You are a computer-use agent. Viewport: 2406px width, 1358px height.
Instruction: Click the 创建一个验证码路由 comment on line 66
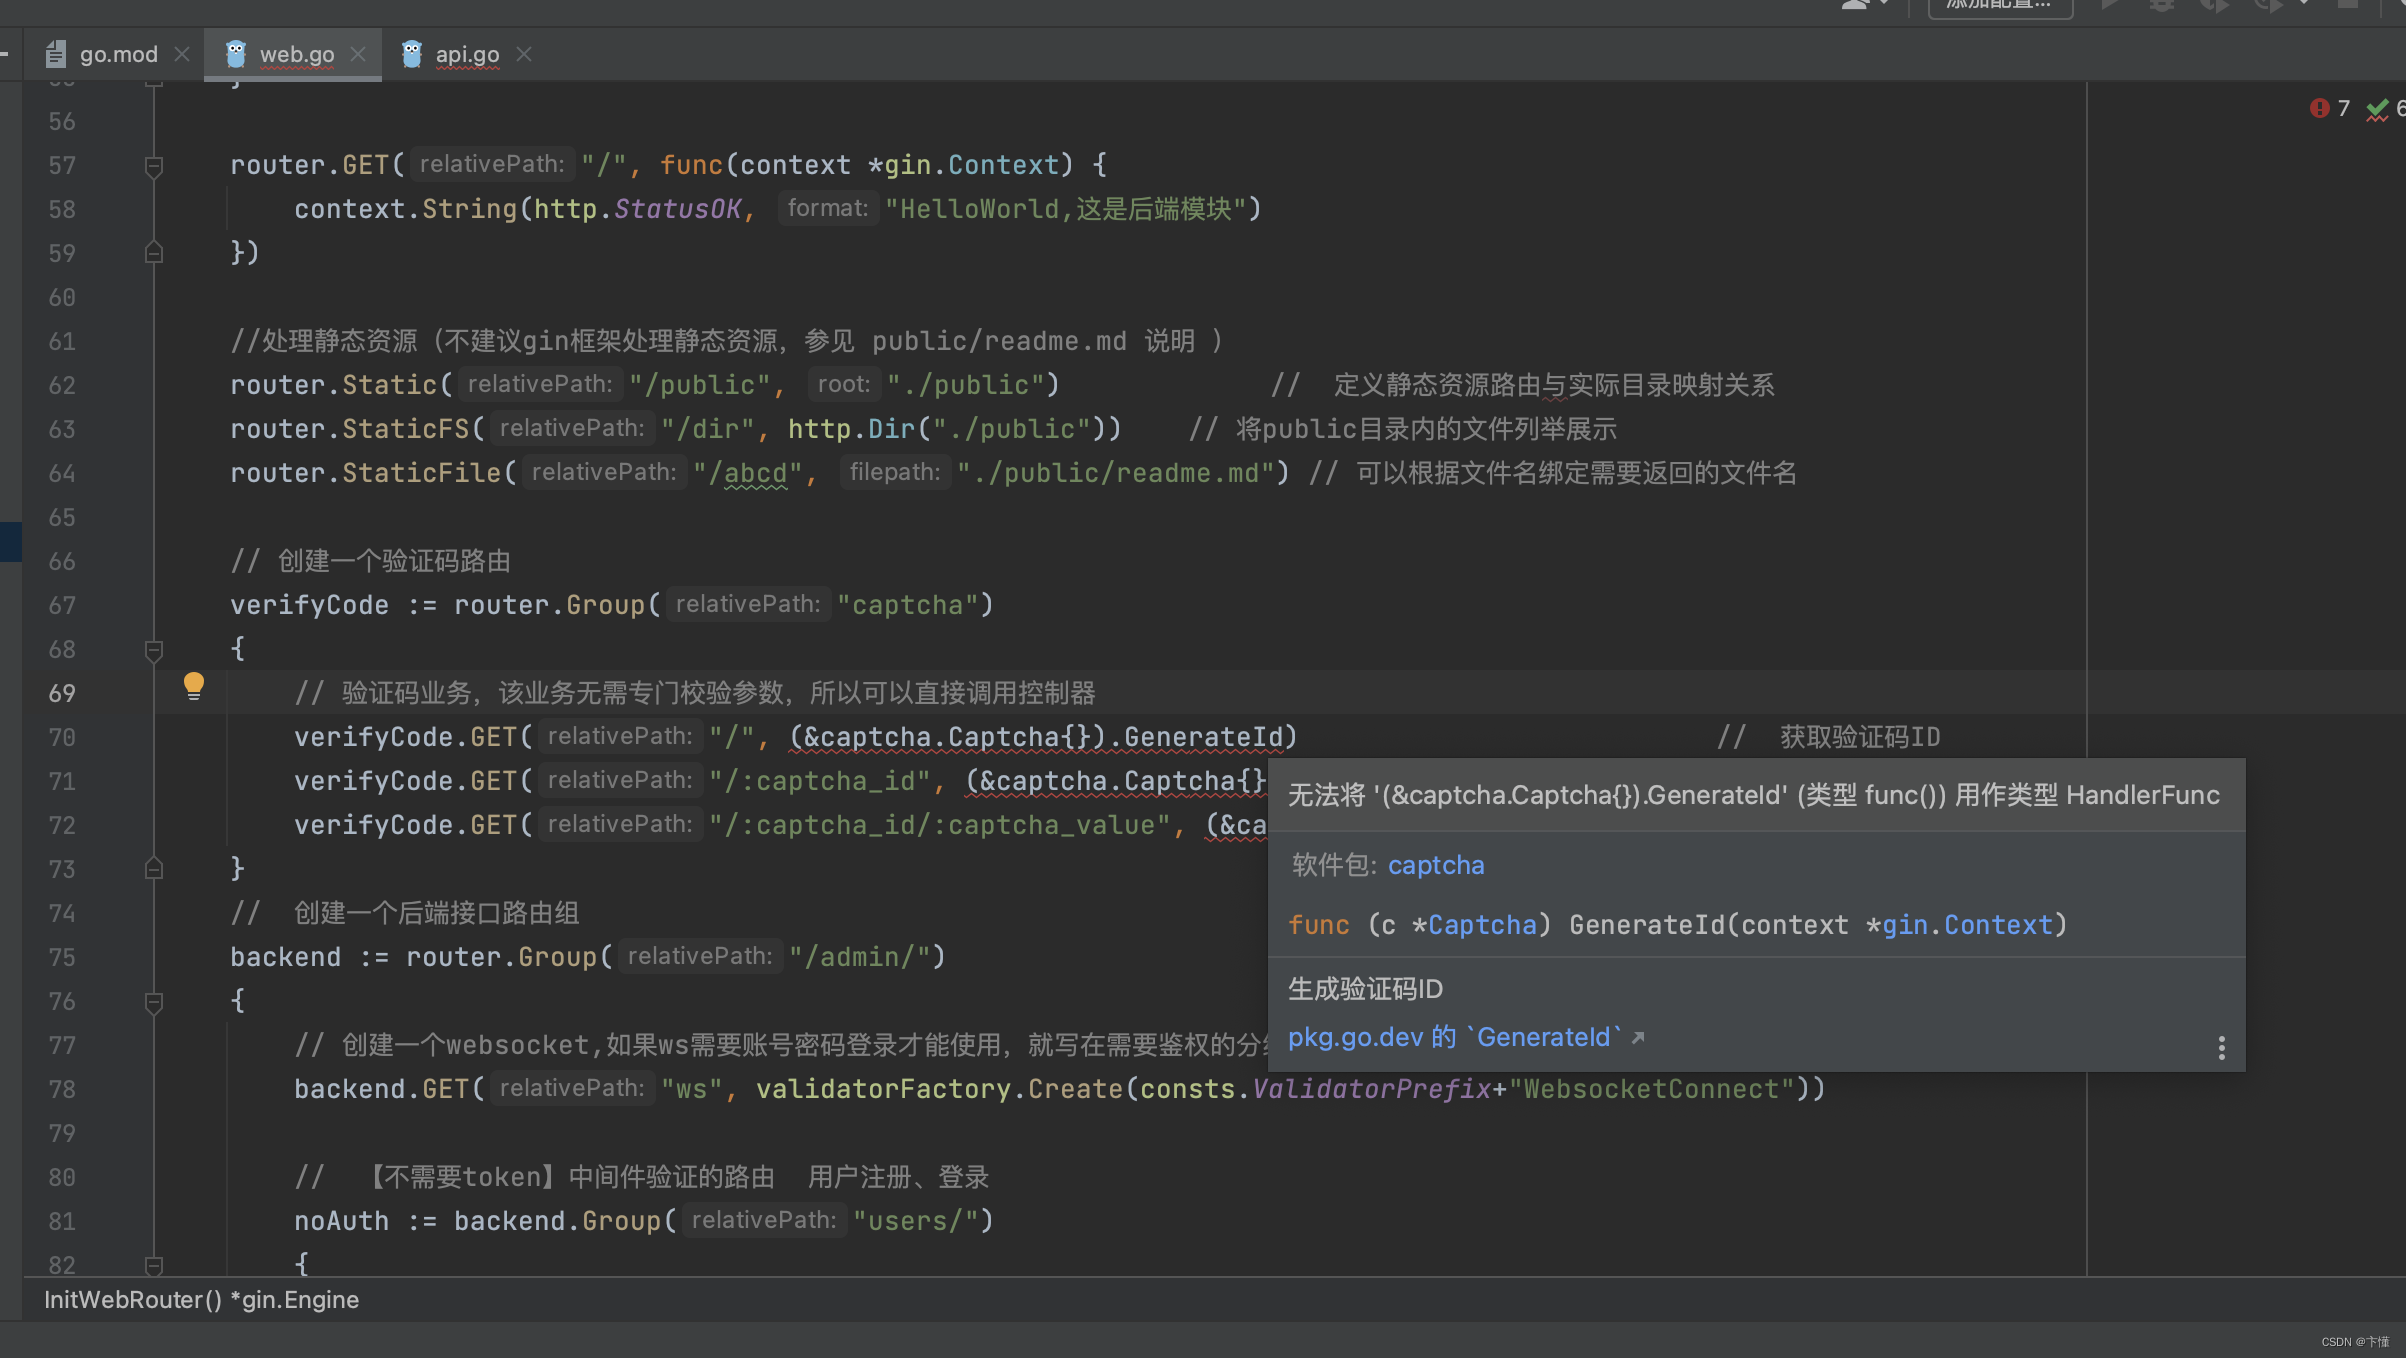371,561
